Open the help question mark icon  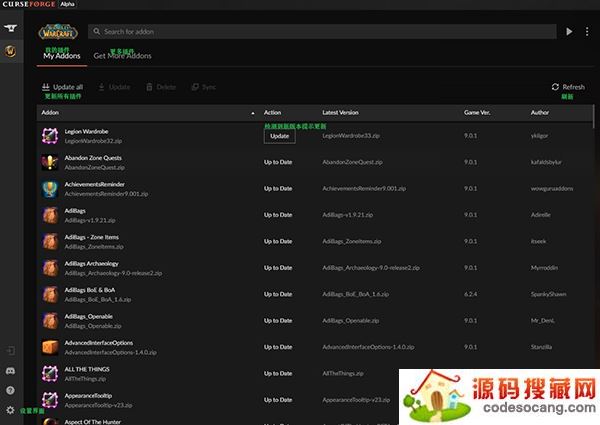[x=11, y=390]
